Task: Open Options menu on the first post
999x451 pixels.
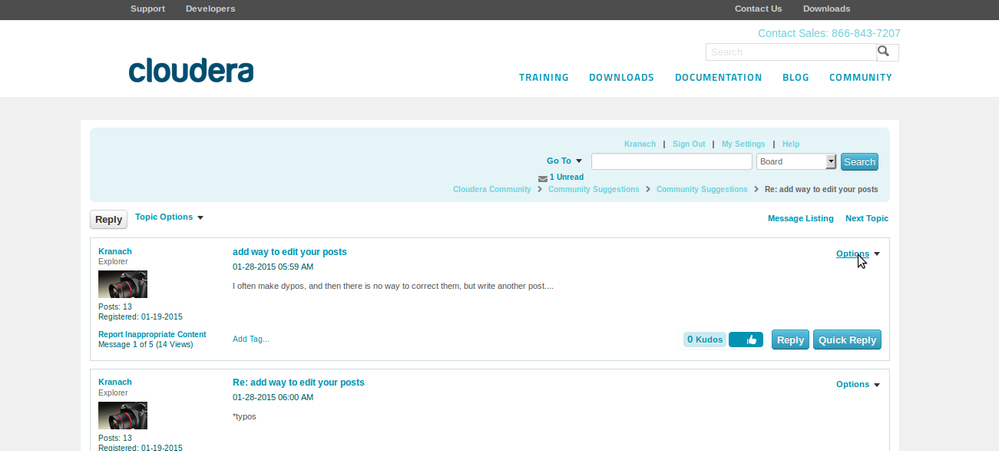Action: [858, 254]
